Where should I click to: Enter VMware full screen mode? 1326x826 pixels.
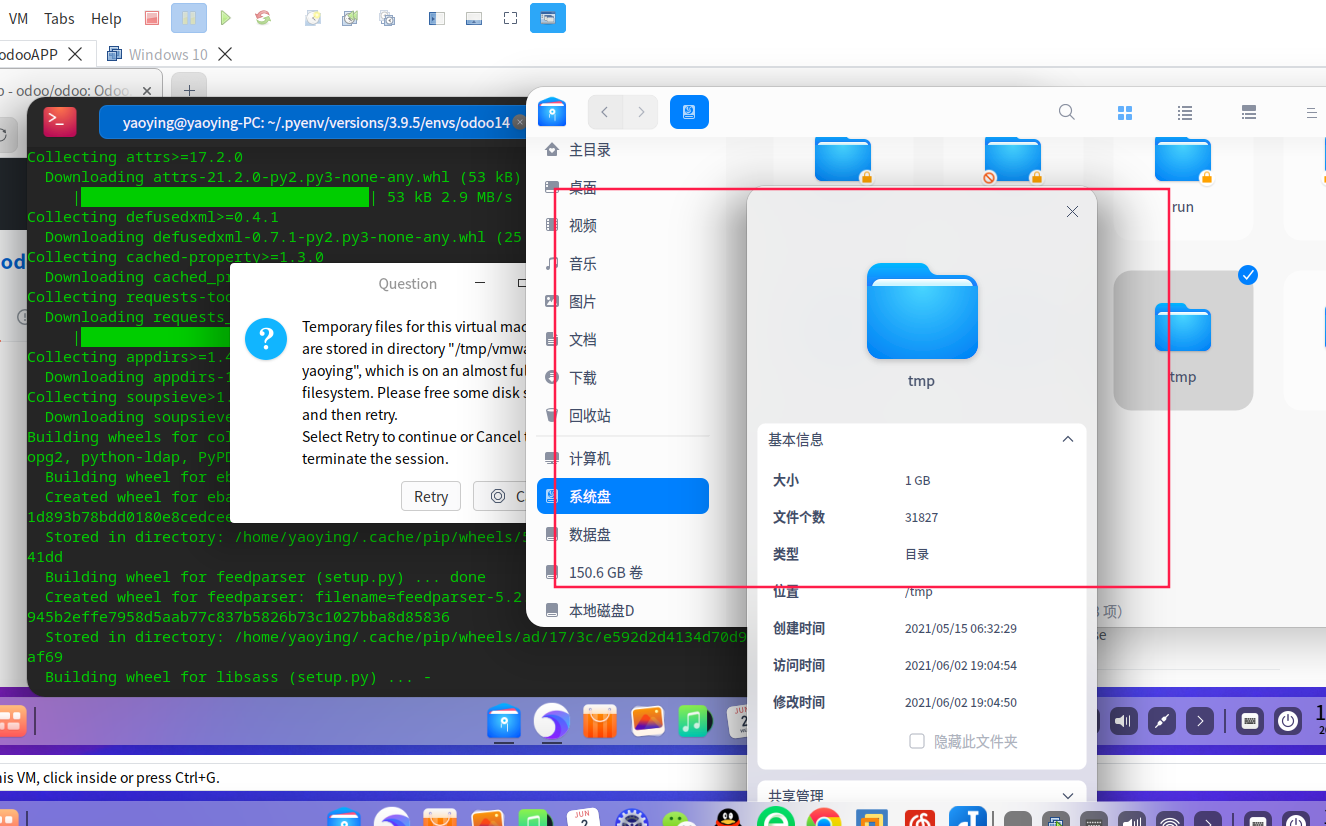tap(511, 18)
